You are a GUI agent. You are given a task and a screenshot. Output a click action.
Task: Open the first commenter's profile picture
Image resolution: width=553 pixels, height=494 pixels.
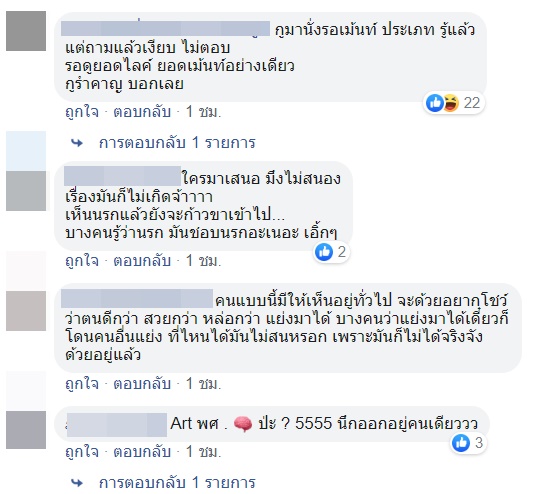tap(26, 31)
